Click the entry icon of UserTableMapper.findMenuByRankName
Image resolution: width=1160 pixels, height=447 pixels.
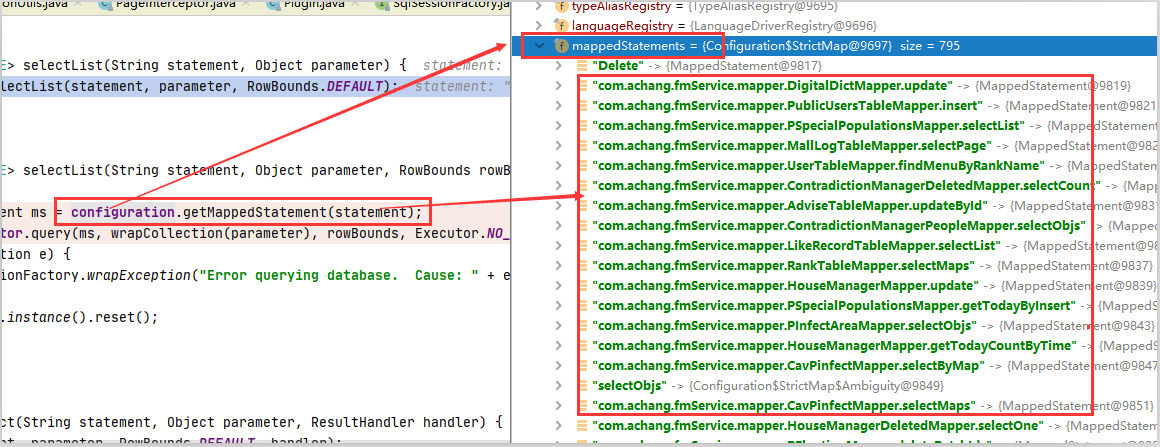584,166
